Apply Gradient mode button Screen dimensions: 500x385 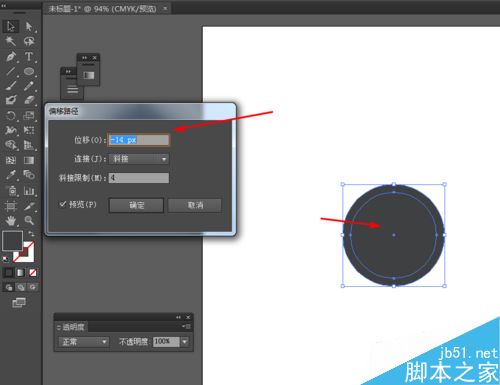point(21,273)
